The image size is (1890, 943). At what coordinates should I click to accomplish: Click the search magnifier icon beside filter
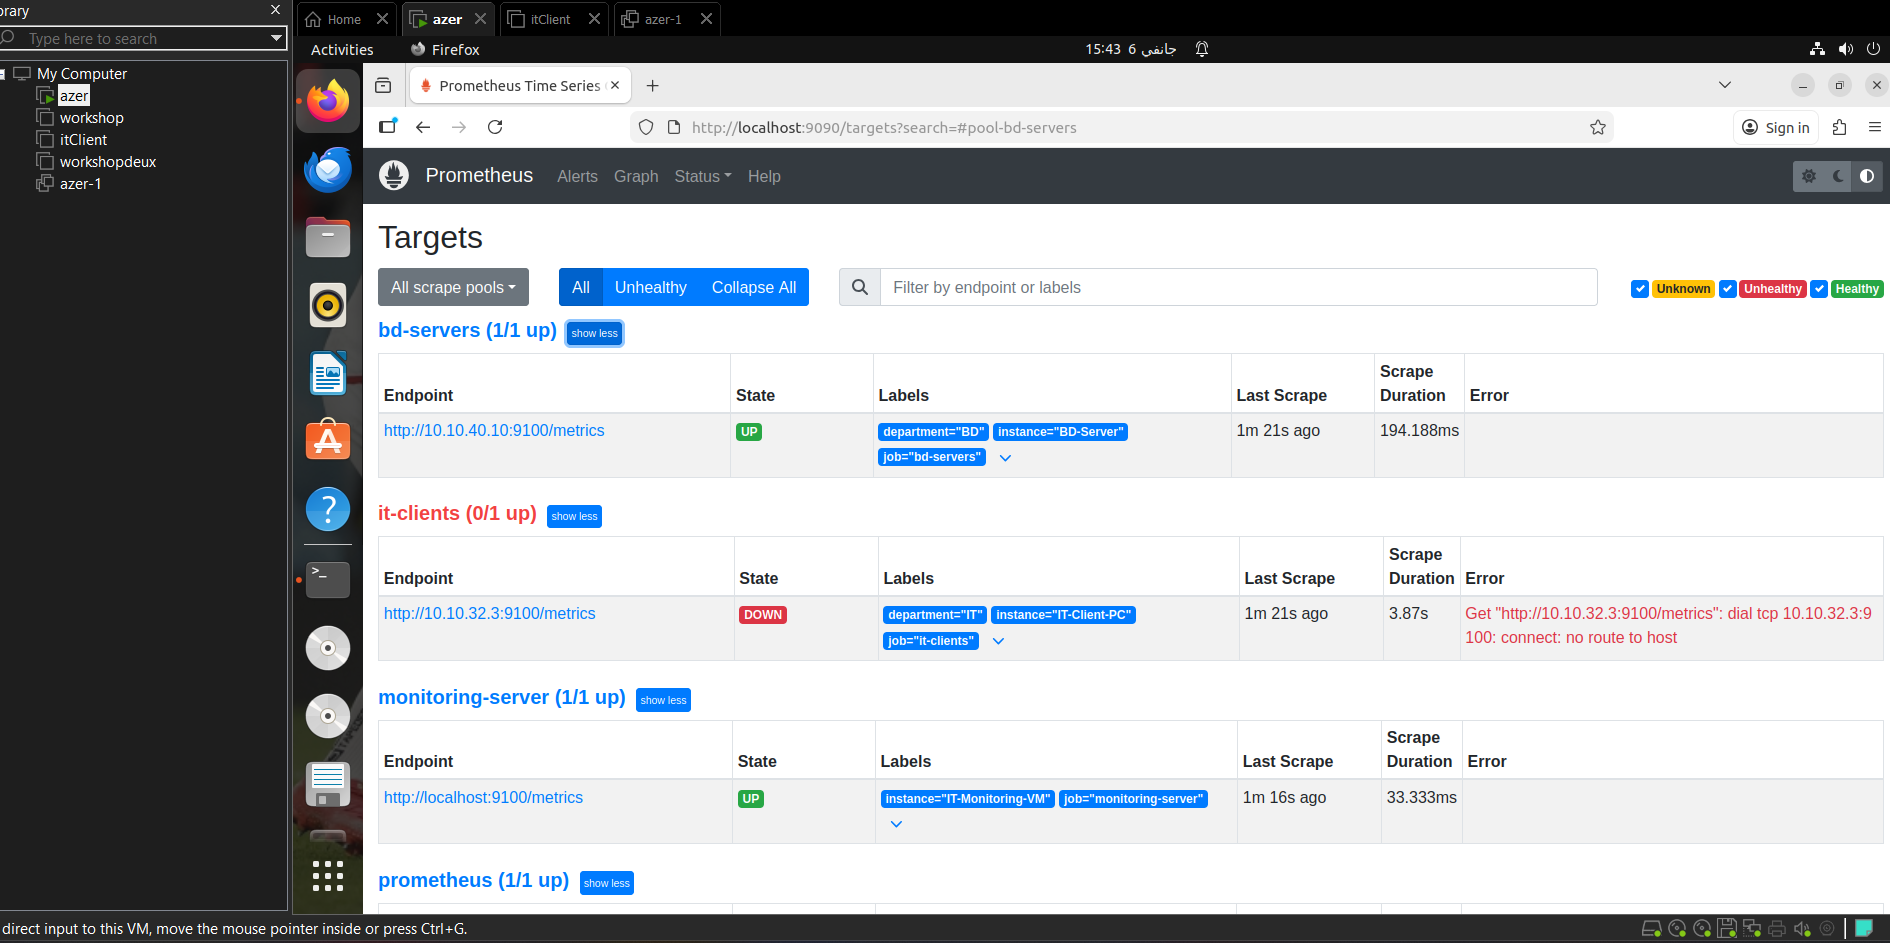click(x=860, y=287)
